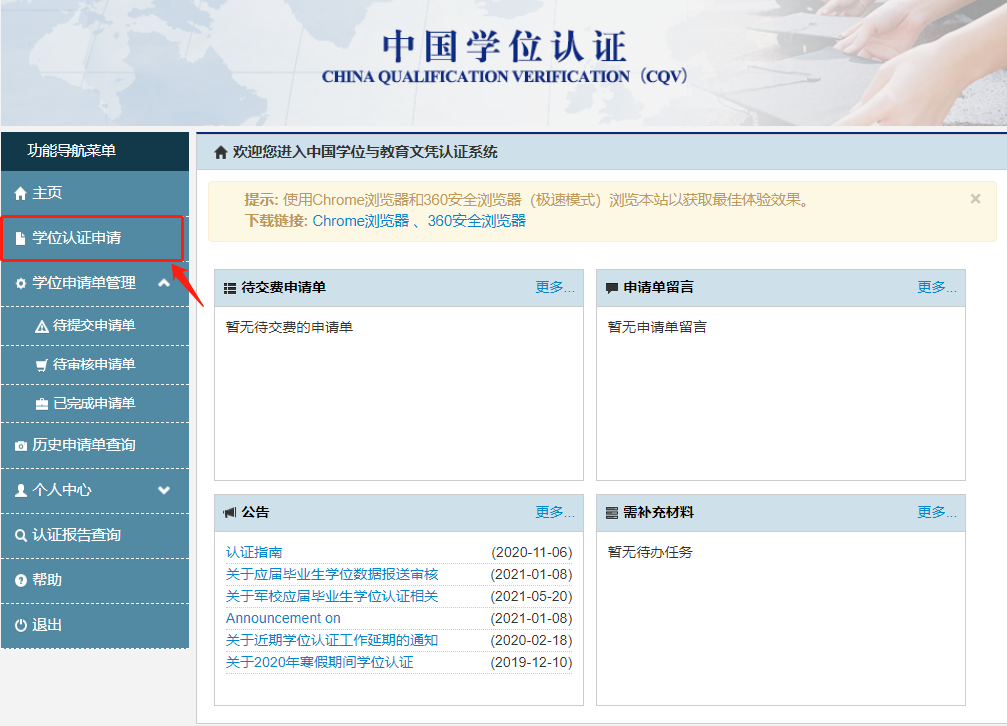Click the text 暂无申请单留言
This screenshot has height=726, width=1007.
(x=657, y=327)
